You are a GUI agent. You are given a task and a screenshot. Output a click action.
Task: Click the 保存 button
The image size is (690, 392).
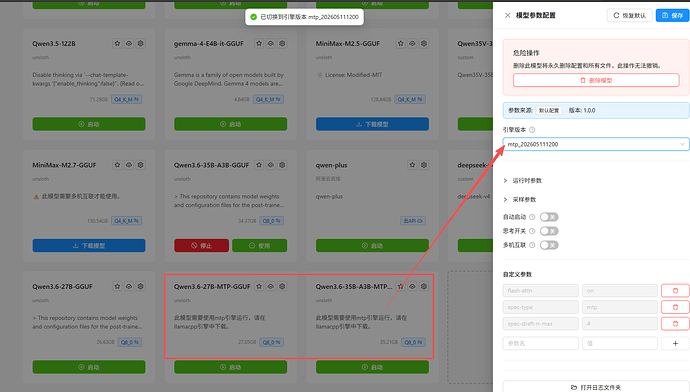[672, 15]
